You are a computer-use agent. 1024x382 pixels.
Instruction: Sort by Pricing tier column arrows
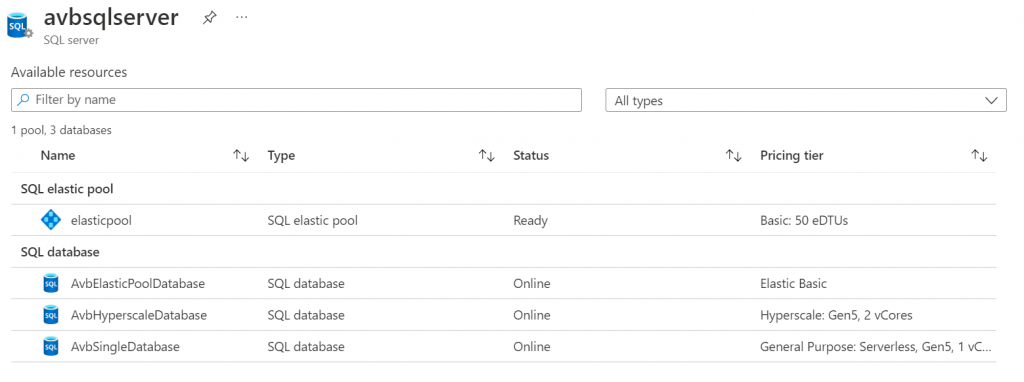pos(979,155)
